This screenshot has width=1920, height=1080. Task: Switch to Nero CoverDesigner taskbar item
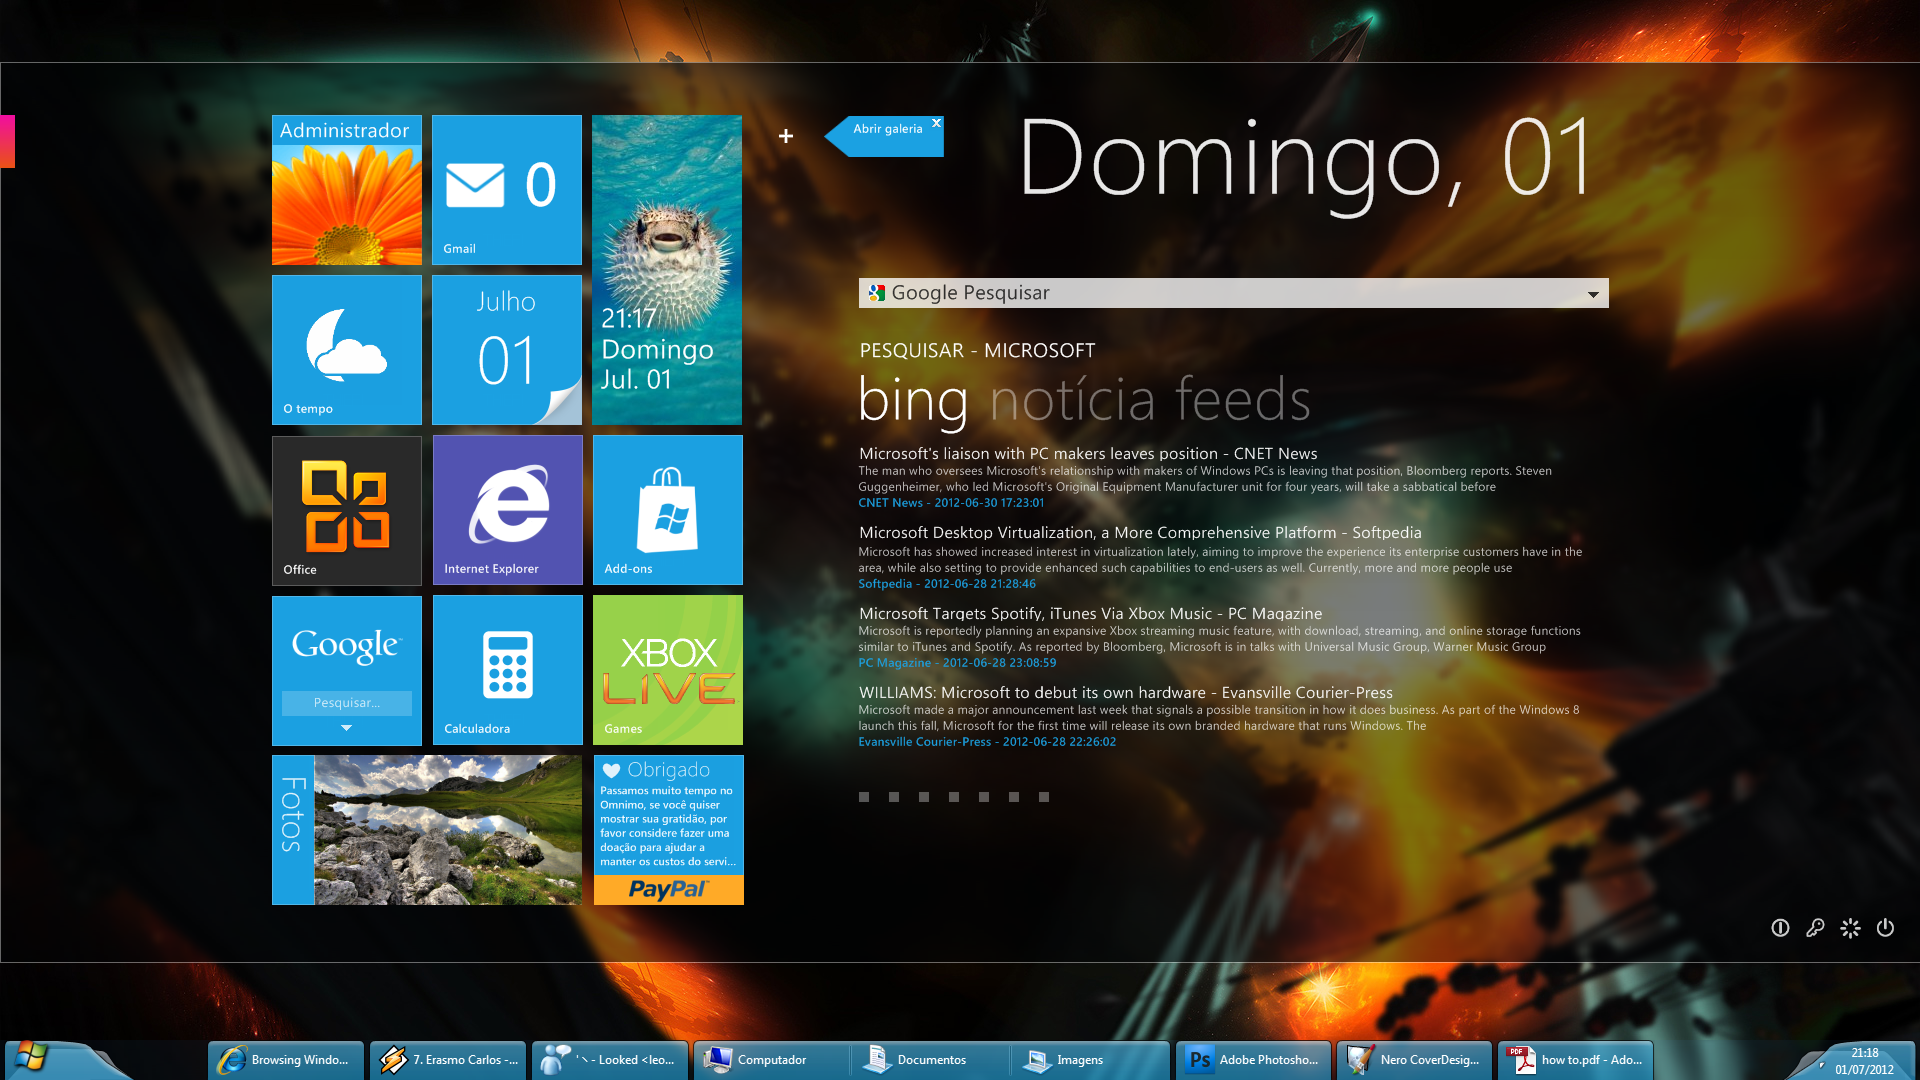pyautogui.click(x=1414, y=1060)
